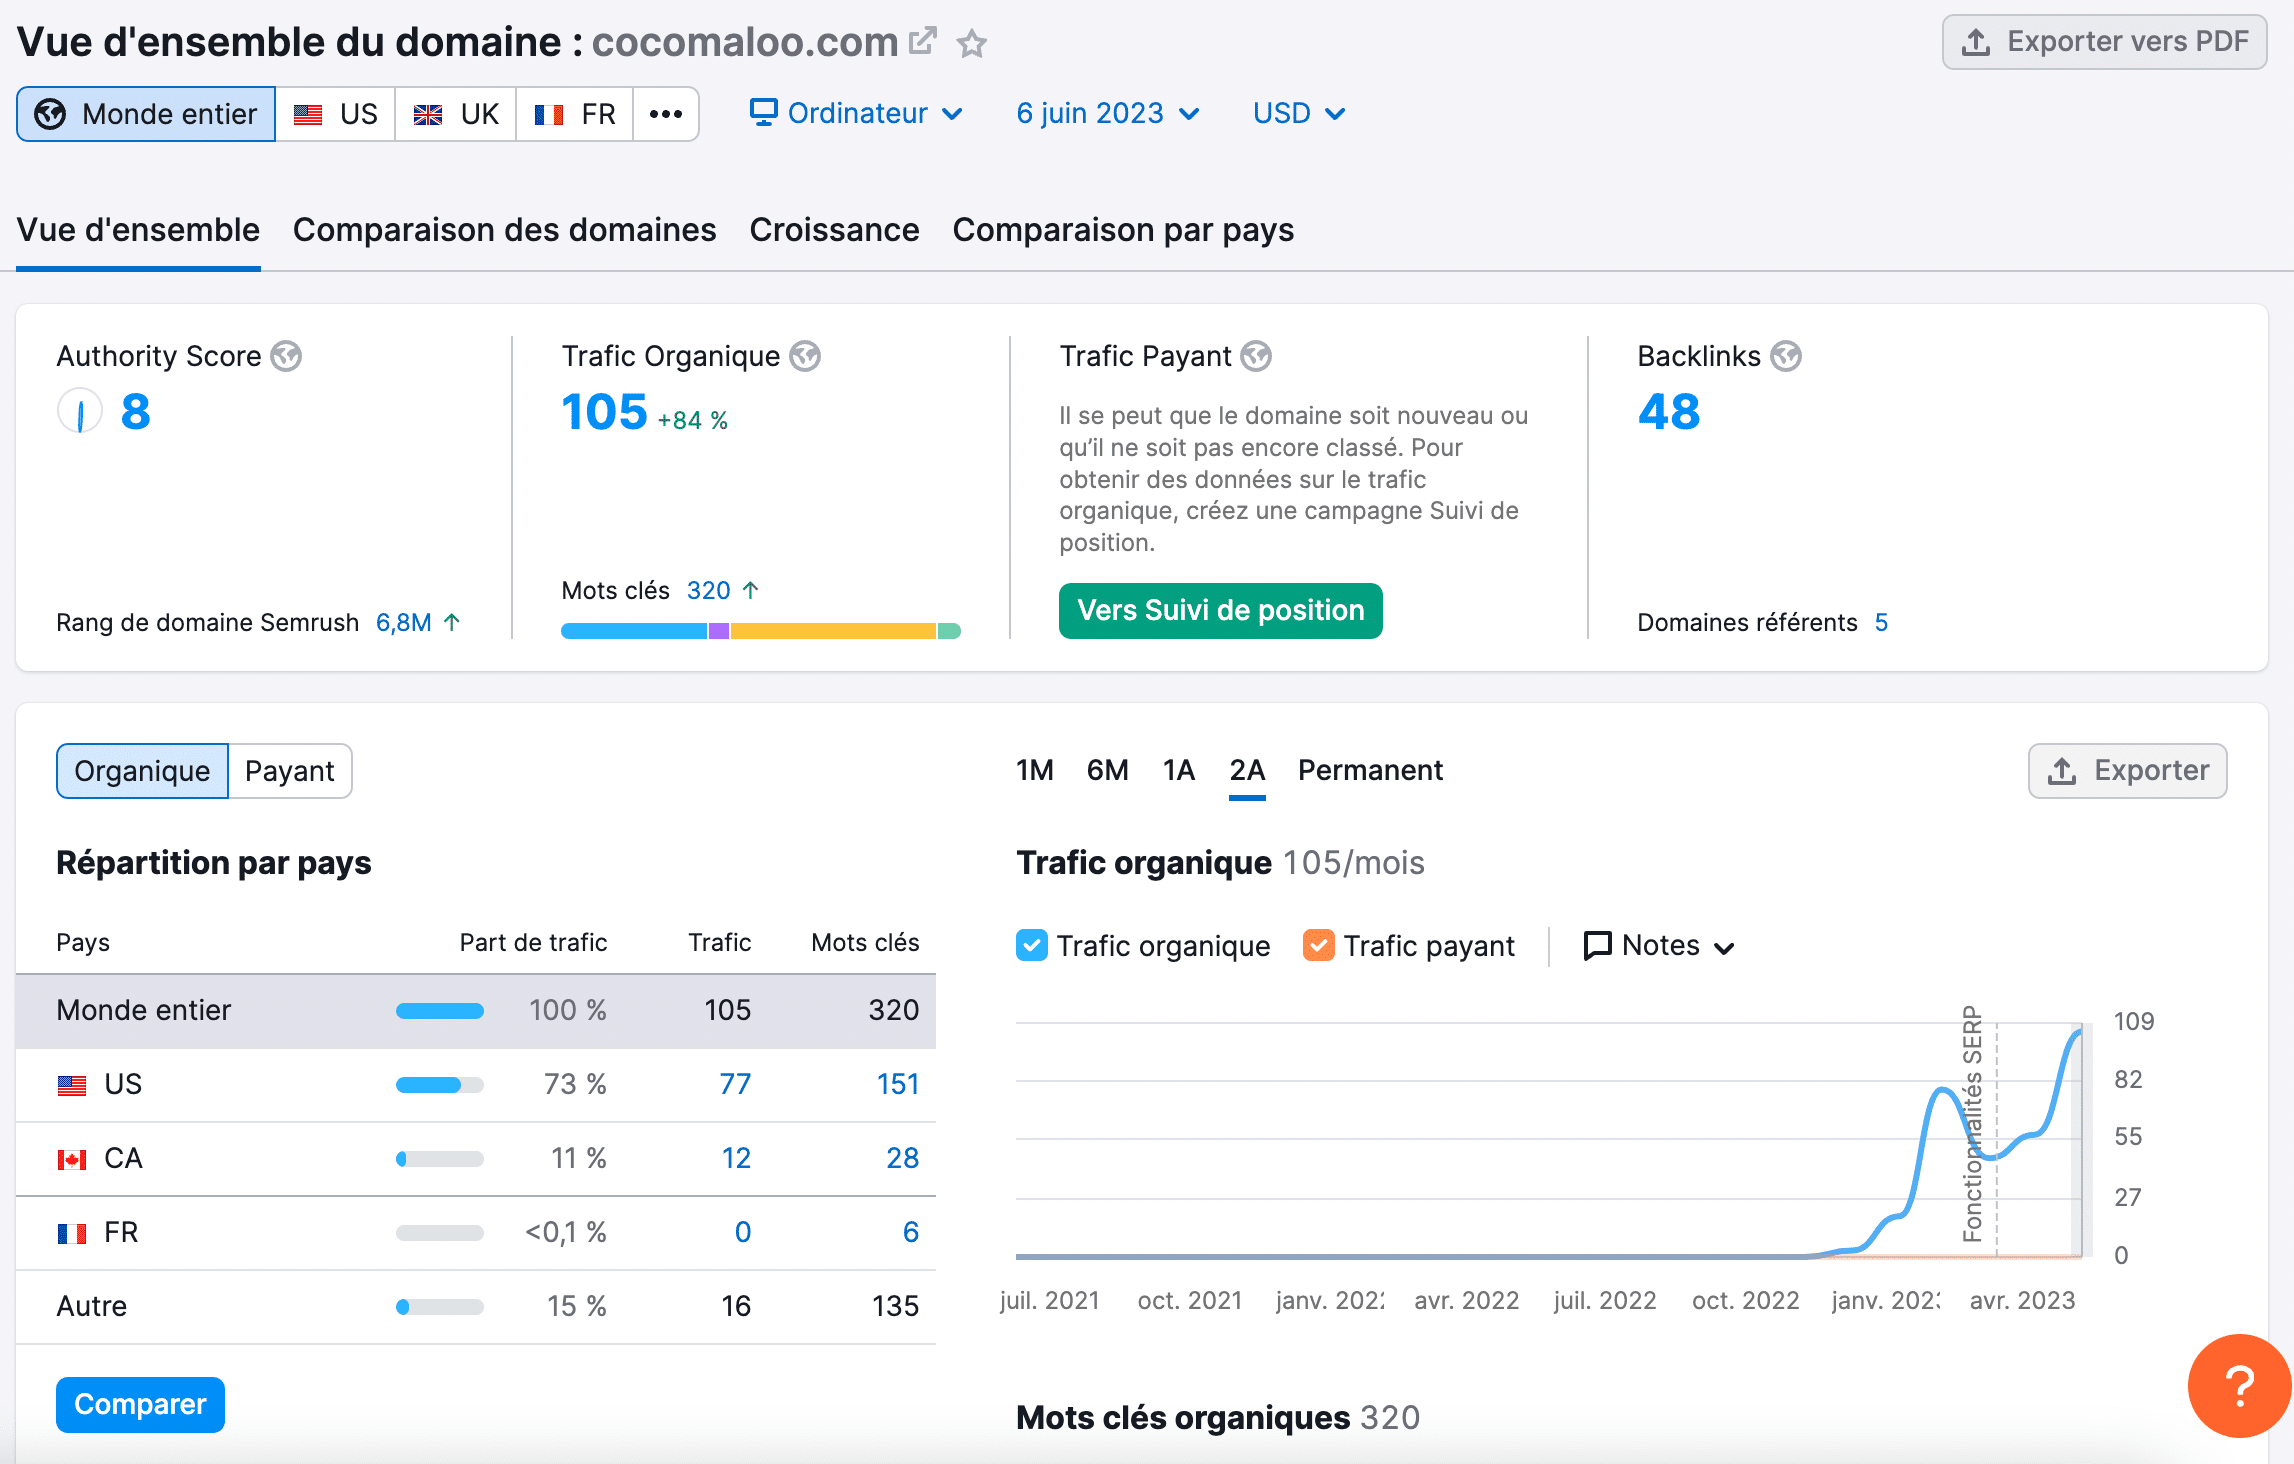Click the +84 % change value
The height and width of the screenshot is (1464, 2294).
692,420
